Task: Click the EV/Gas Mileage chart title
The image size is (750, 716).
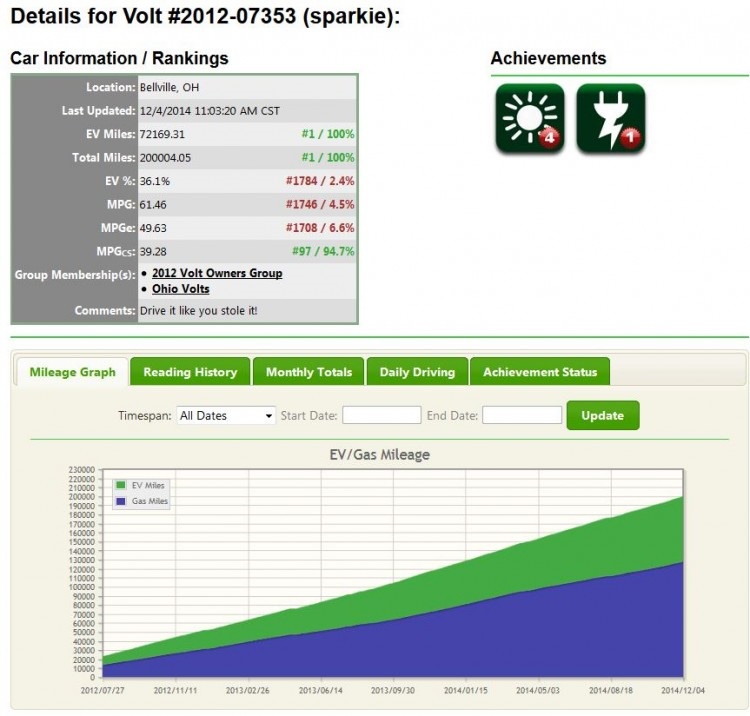Action: pos(380,454)
